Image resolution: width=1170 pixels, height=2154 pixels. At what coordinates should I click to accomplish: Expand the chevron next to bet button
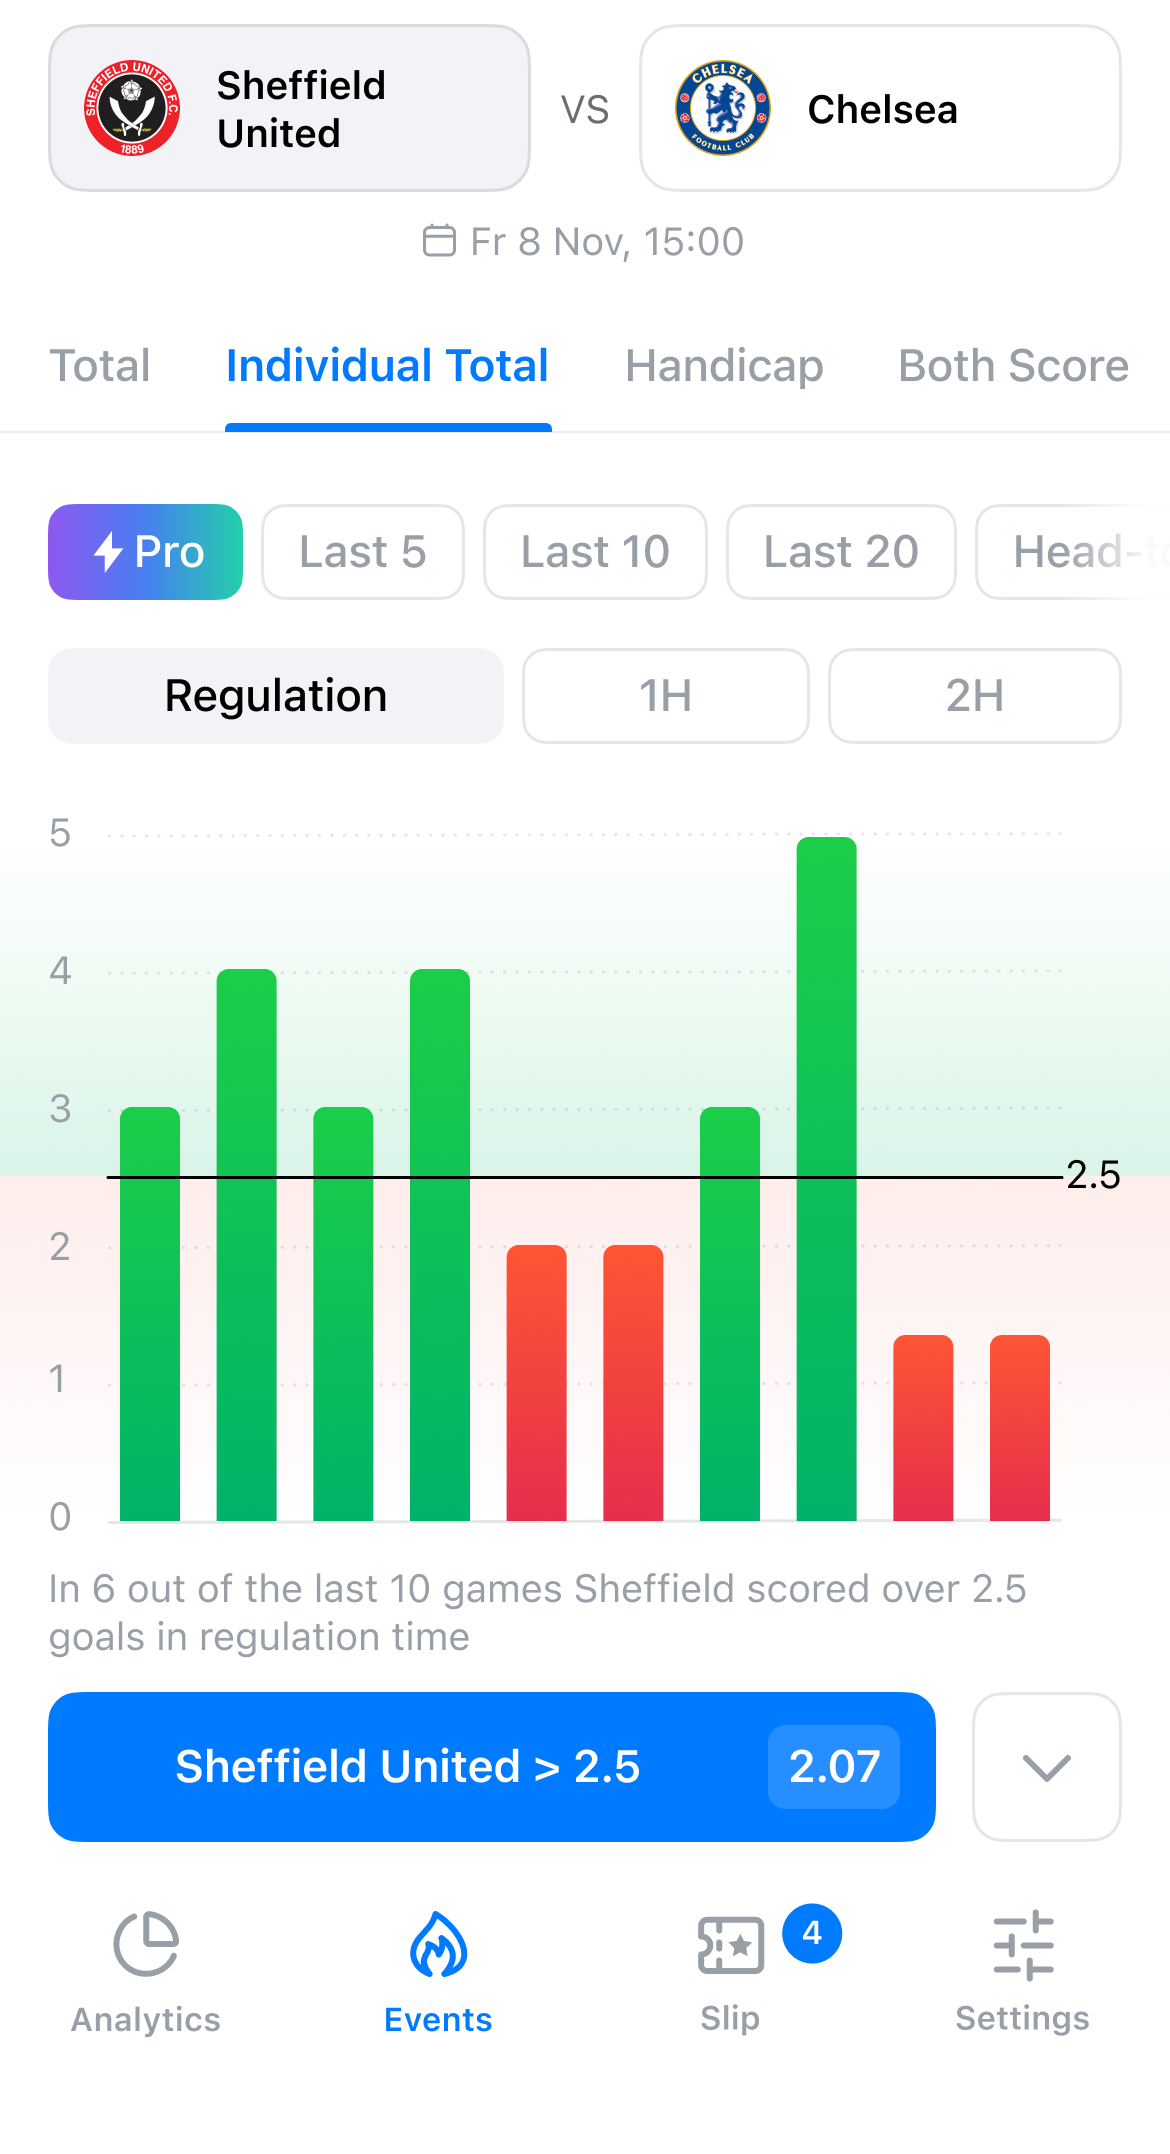(1047, 1767)
